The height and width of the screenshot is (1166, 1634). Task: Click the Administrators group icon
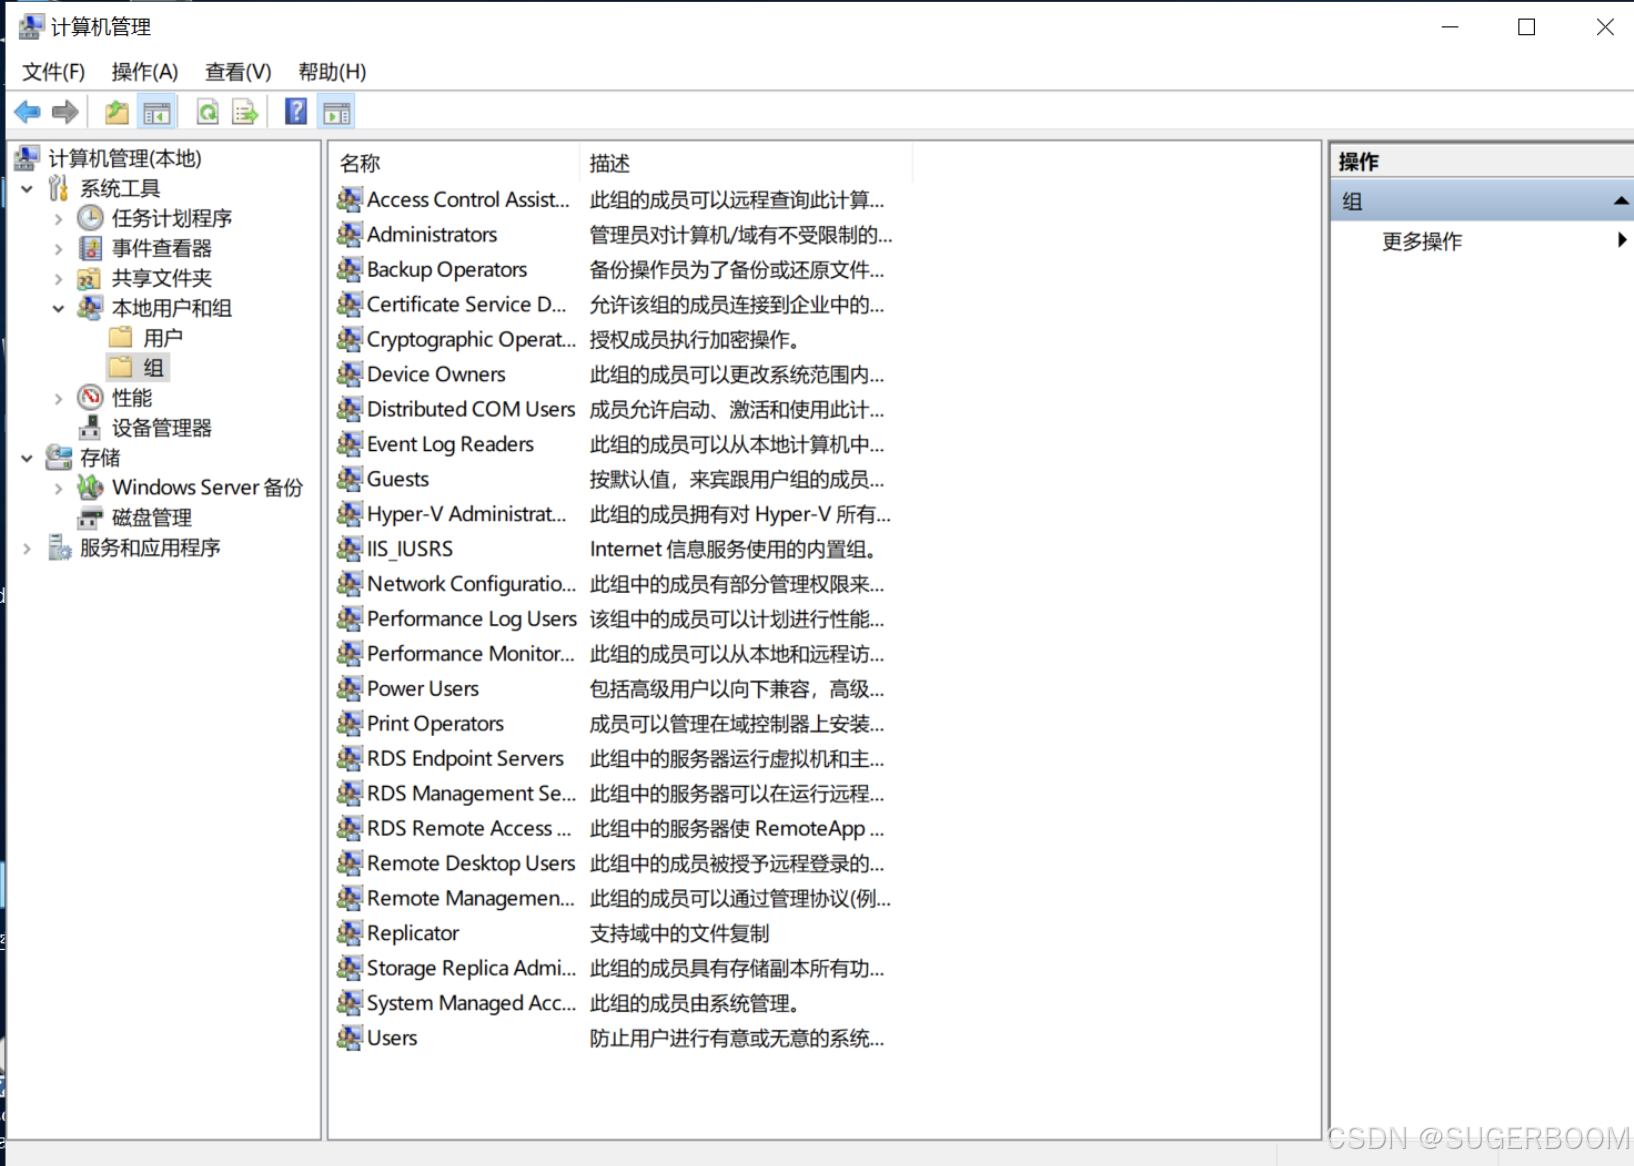point(349,235)
